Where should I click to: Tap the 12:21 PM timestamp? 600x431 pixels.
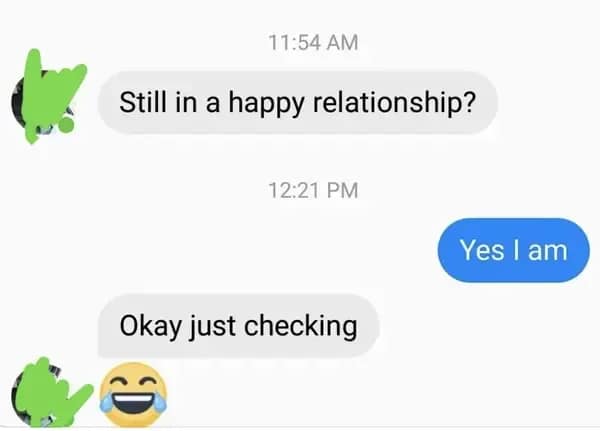click(x=313, y=190)
